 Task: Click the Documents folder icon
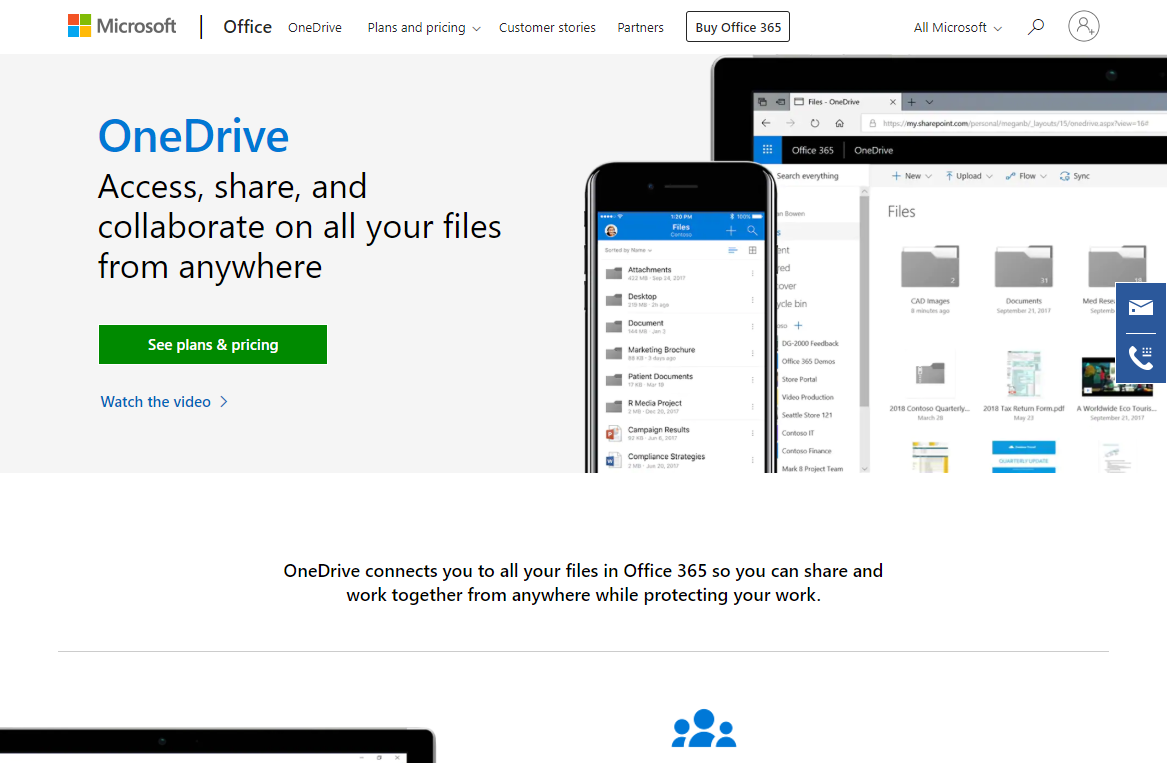(1023, 266)
